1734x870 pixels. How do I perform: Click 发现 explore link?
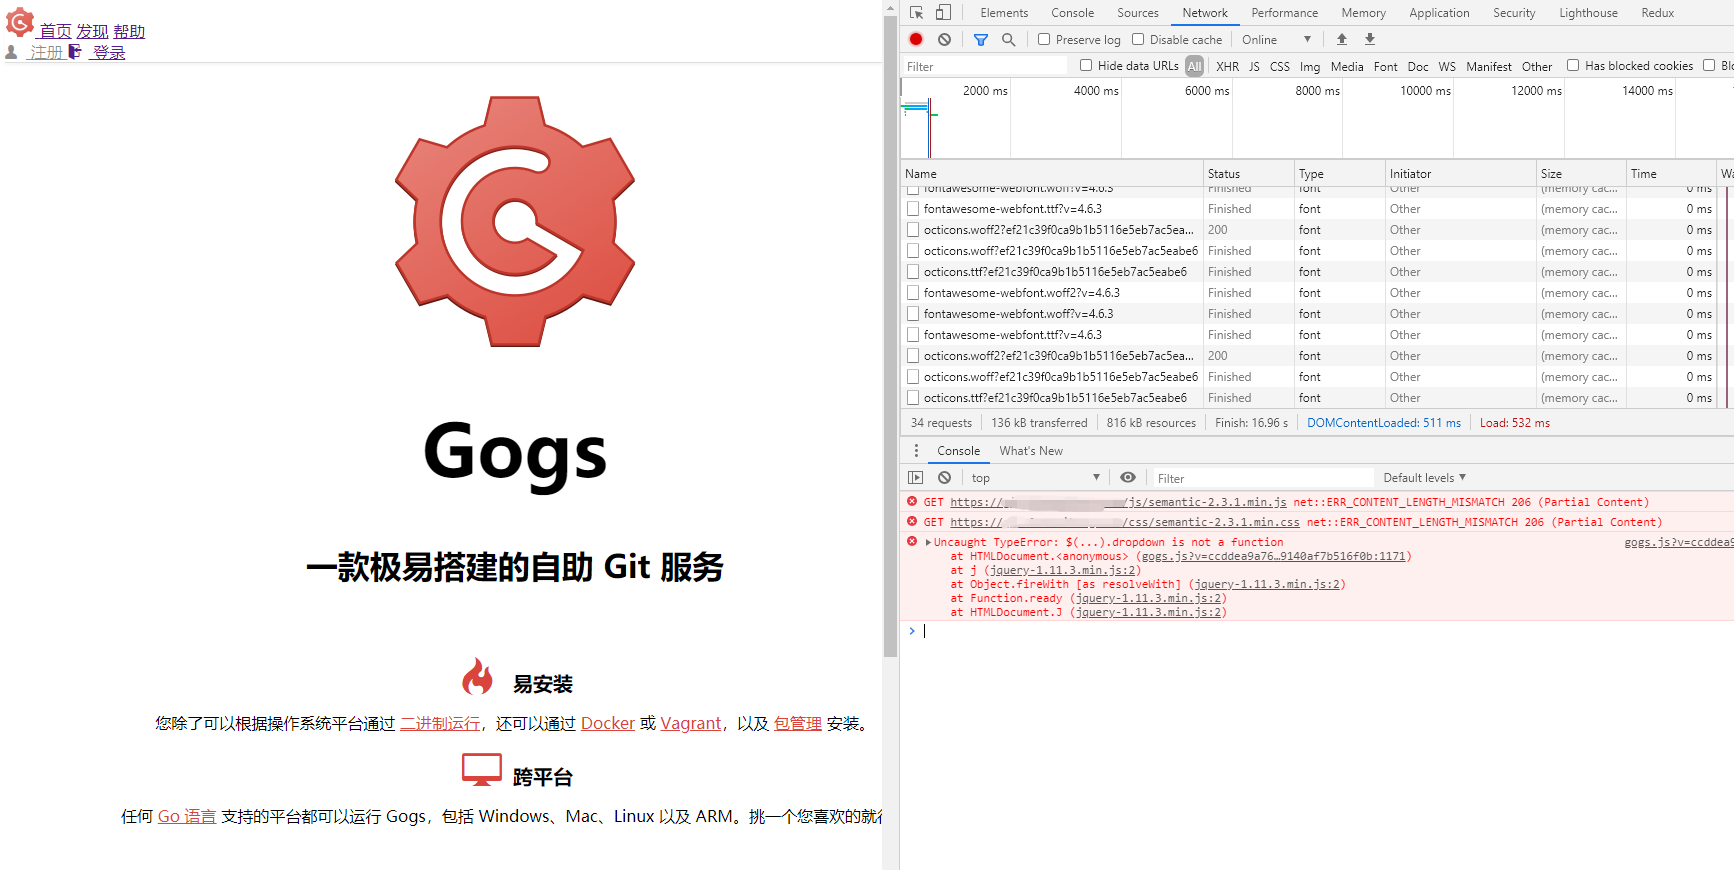click(92, 32)
